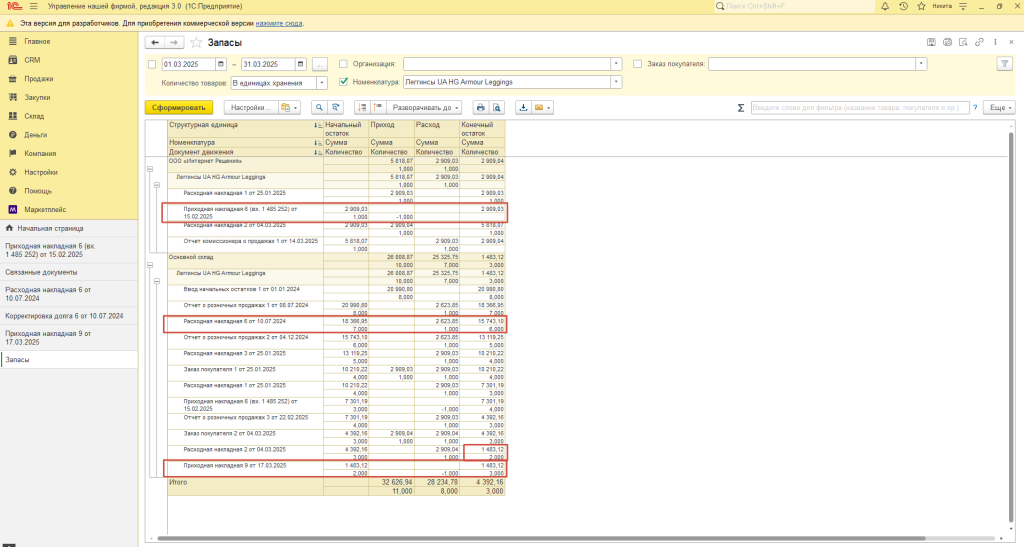Open the filter funnel button
Viewport: 1024px width, 547px height.
(x=1004, y=64)
